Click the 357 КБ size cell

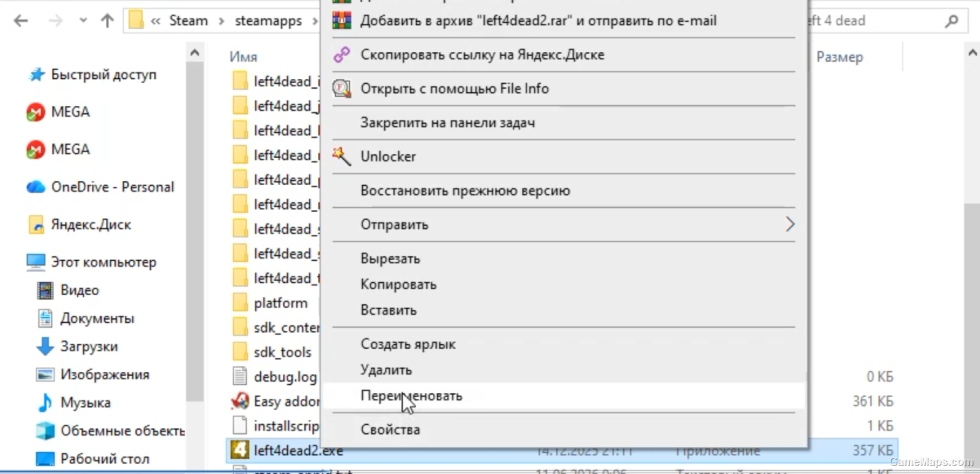click(x=872, y=451)
